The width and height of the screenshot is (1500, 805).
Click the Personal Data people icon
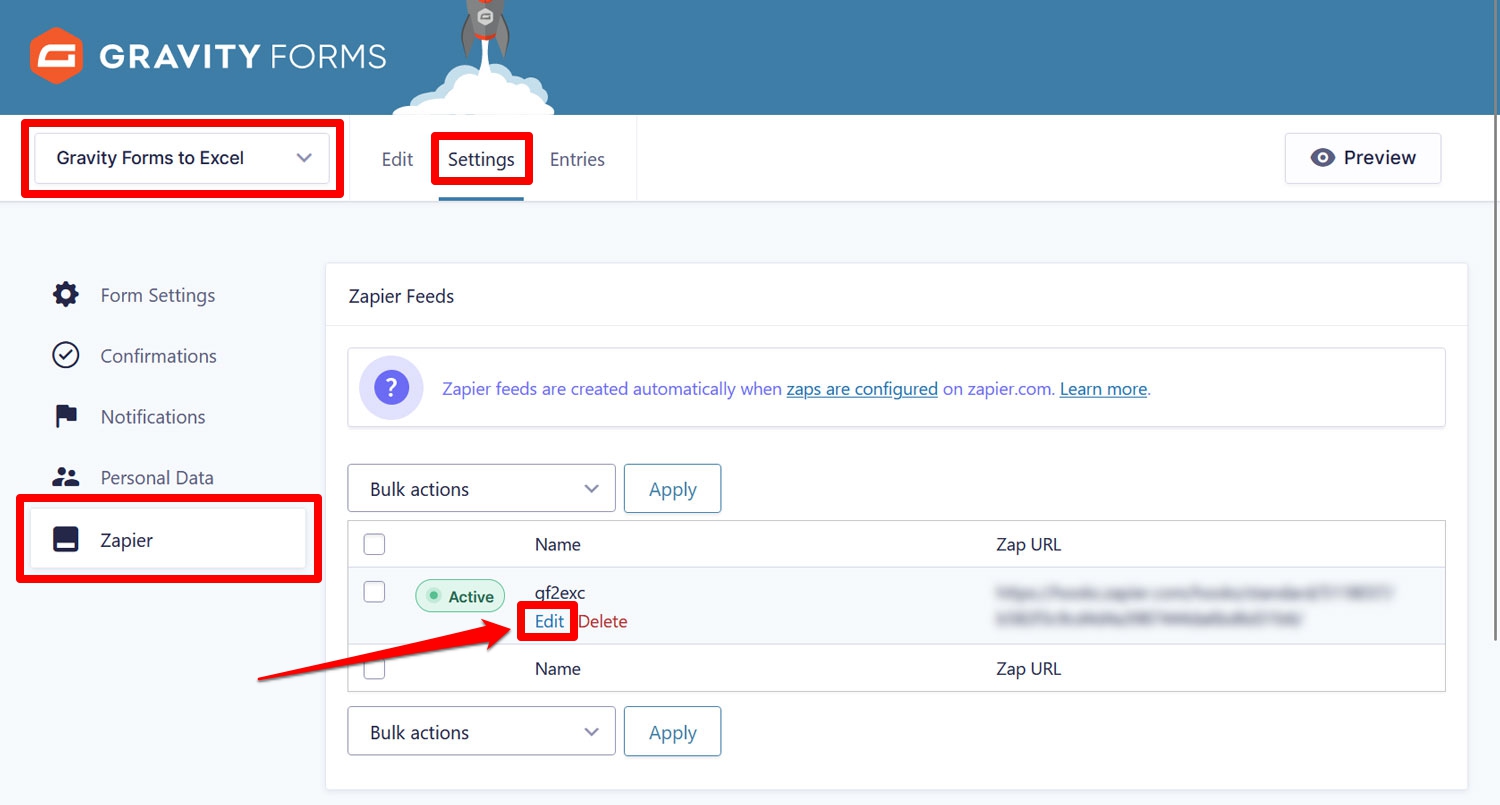click(x=66, y=478)
